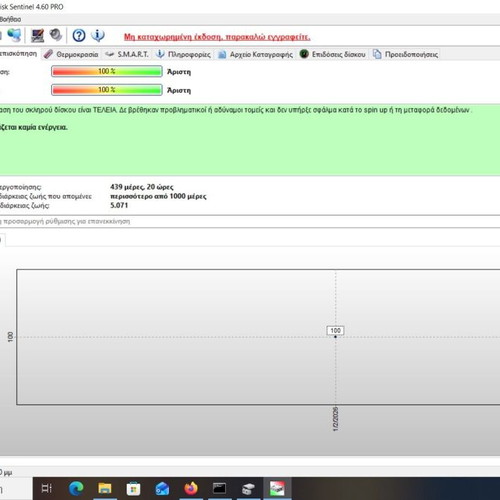Open the command prompt taskbar icon

[219, 489]
